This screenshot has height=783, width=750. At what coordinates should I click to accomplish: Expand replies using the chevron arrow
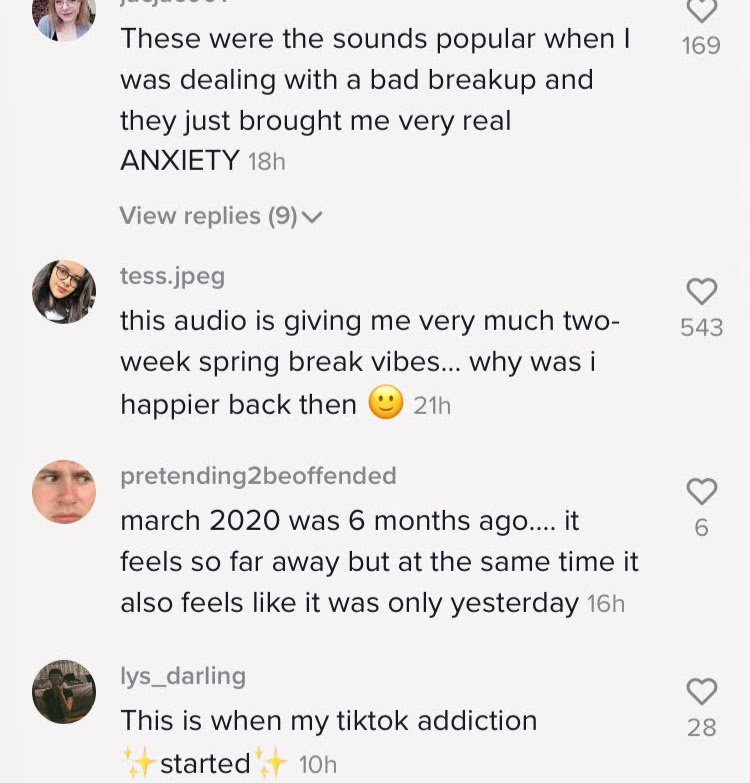pyautogui.click(x=312, y=217)
